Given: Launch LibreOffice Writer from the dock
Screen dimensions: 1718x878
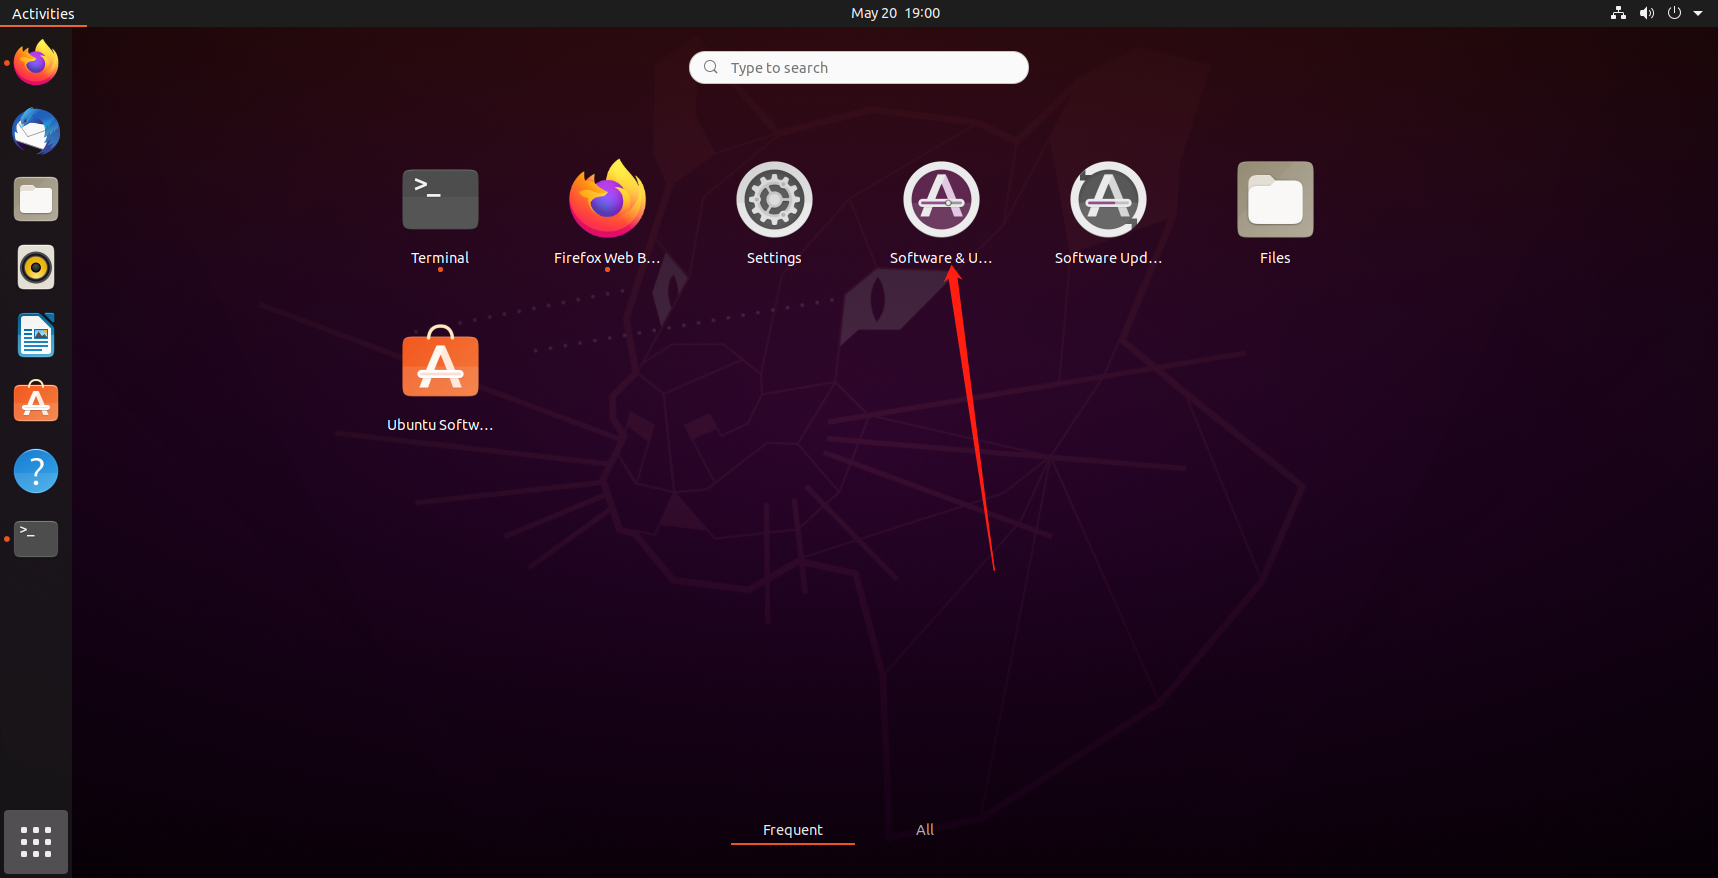Looking at the screenshot, I should 36,336.
